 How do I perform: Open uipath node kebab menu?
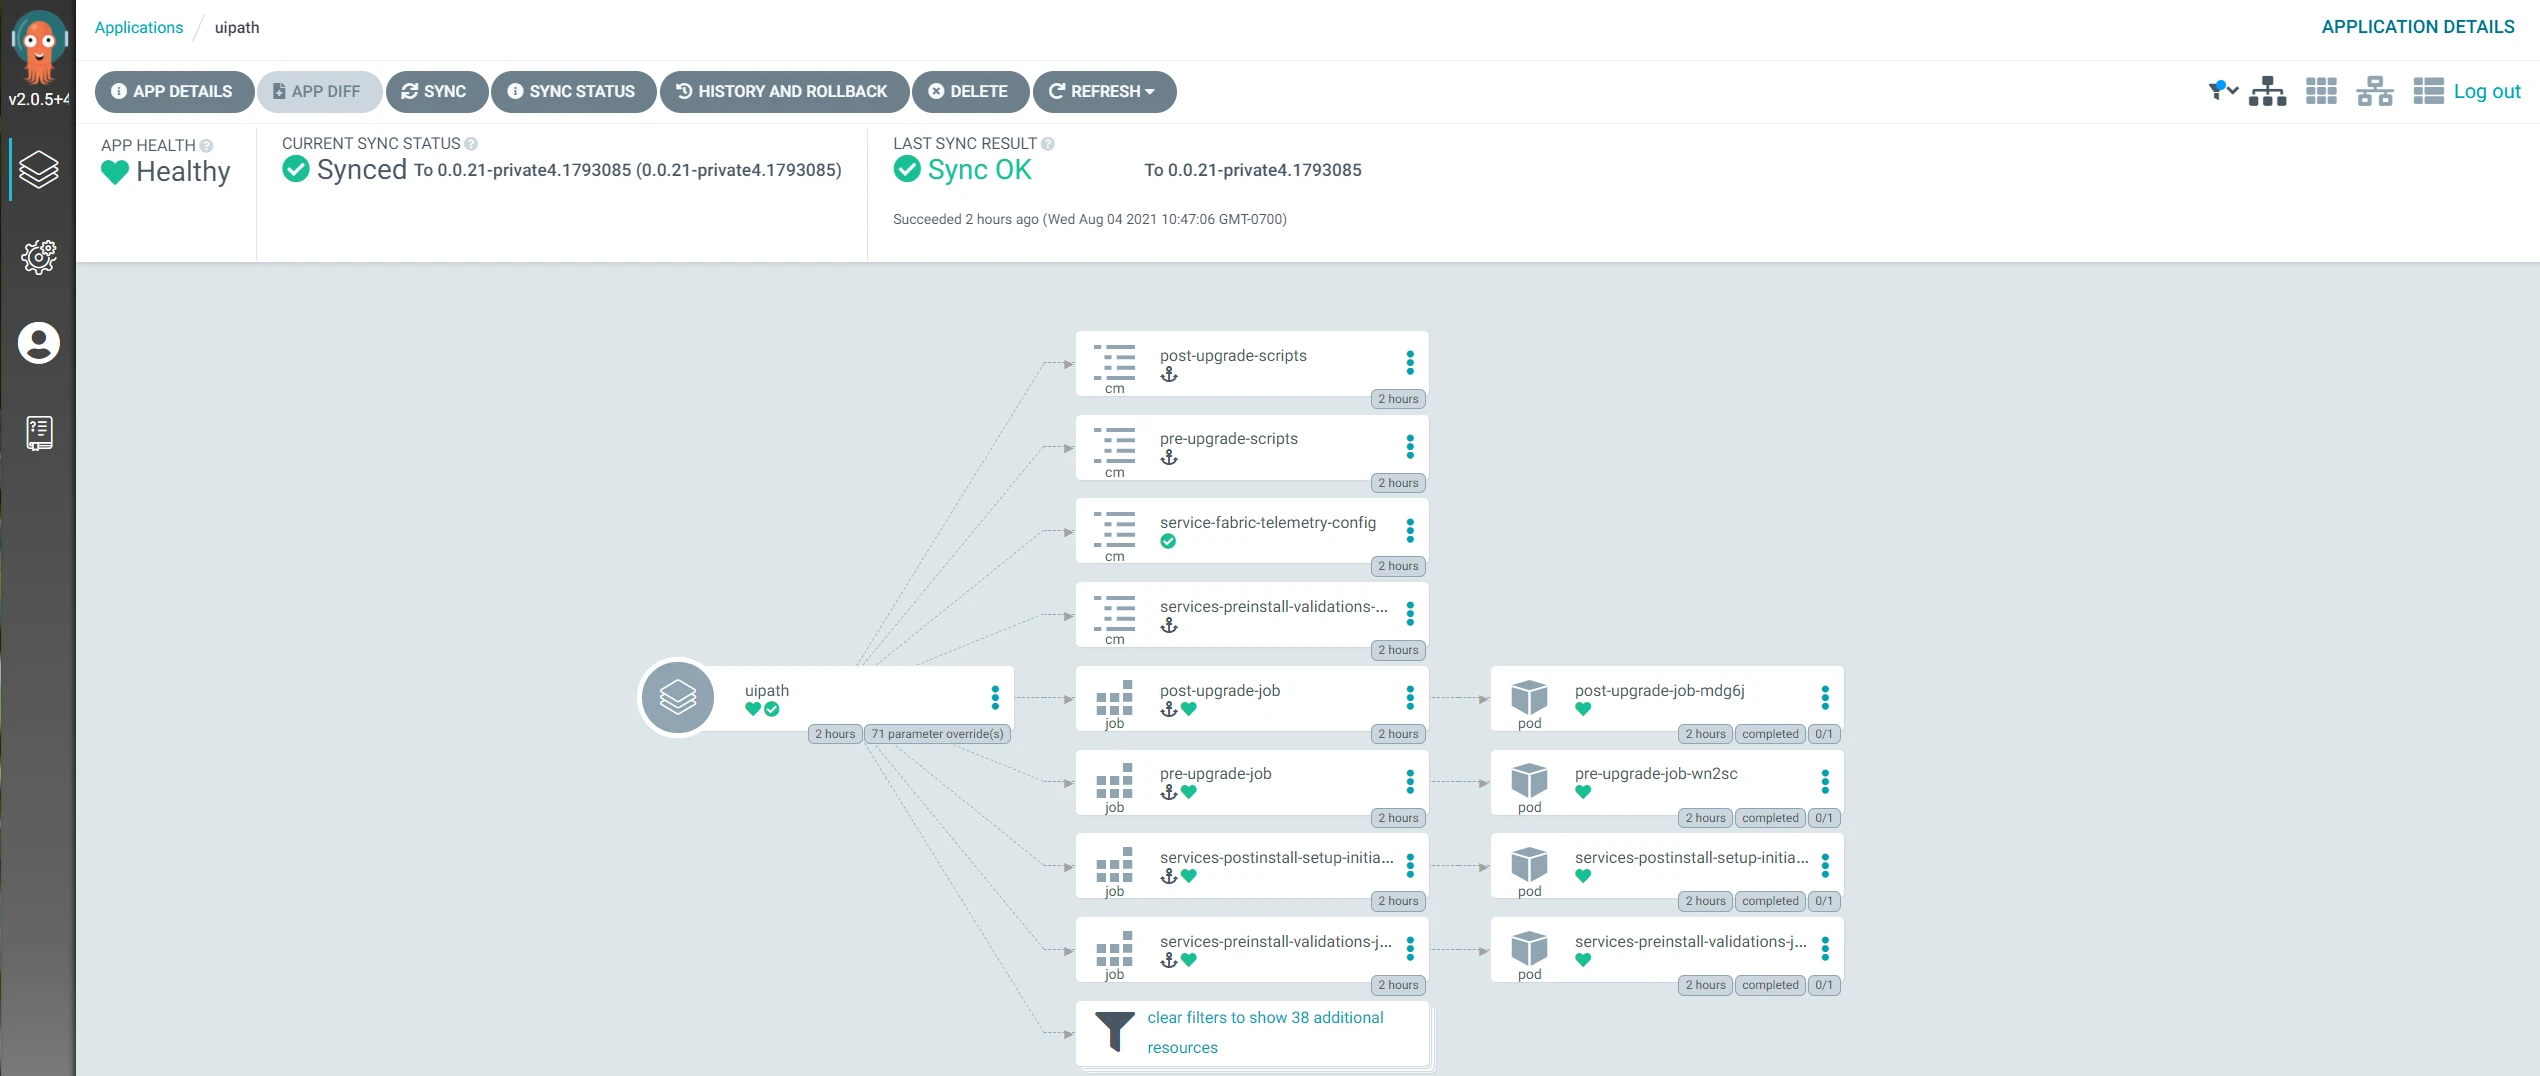click(995, 697)
